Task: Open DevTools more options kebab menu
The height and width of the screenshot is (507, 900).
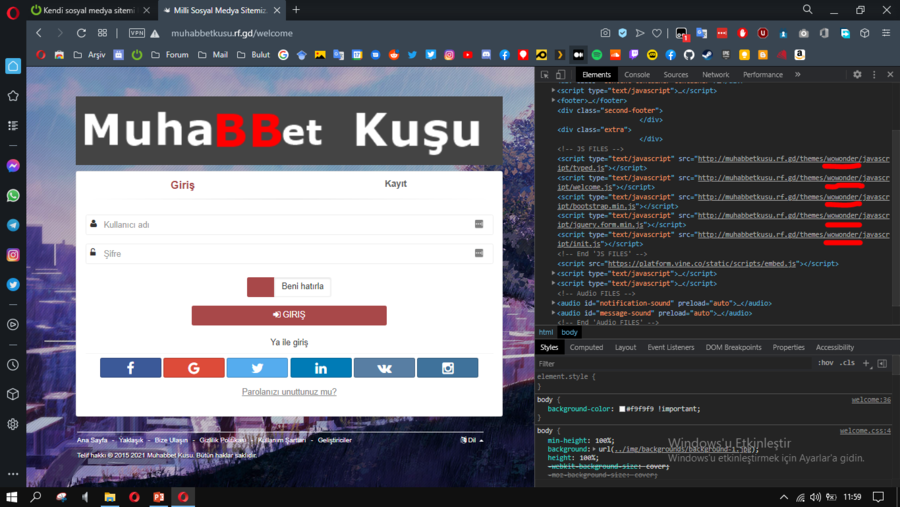Action: 874,75
